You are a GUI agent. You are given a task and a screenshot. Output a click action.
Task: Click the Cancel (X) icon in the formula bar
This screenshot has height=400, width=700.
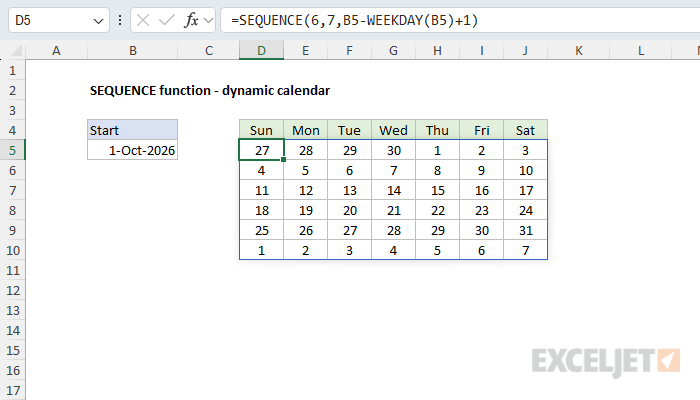[x=143, y=20]
